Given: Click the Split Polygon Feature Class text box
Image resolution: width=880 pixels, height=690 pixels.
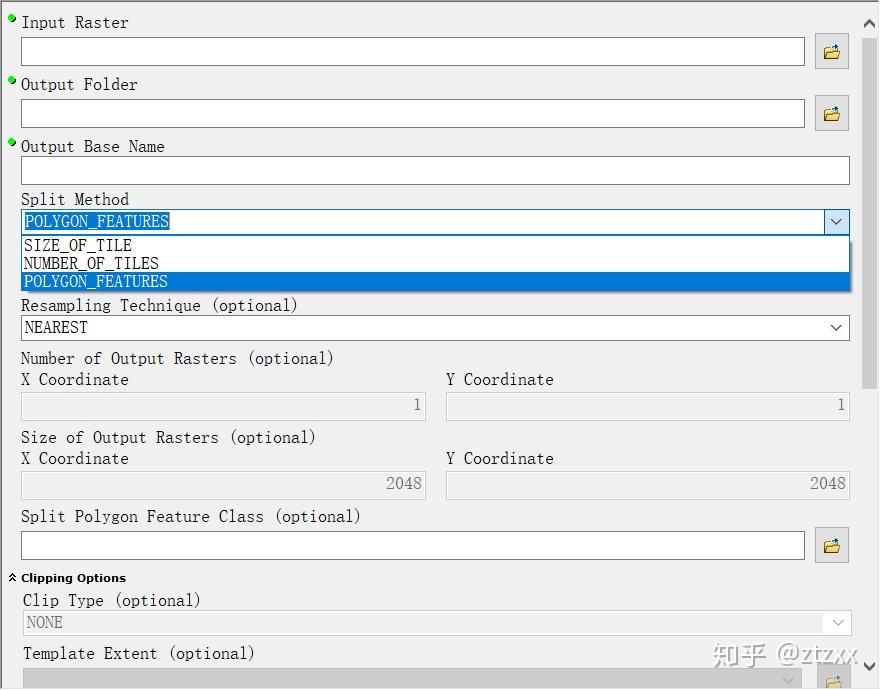Looking at the screenshot, I should [x=412, y=544].
